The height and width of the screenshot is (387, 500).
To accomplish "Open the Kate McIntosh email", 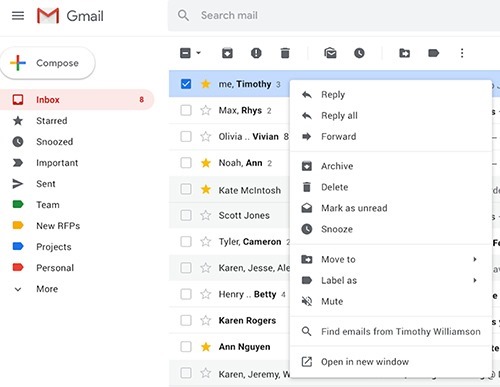I will click(x=250, y=190).
